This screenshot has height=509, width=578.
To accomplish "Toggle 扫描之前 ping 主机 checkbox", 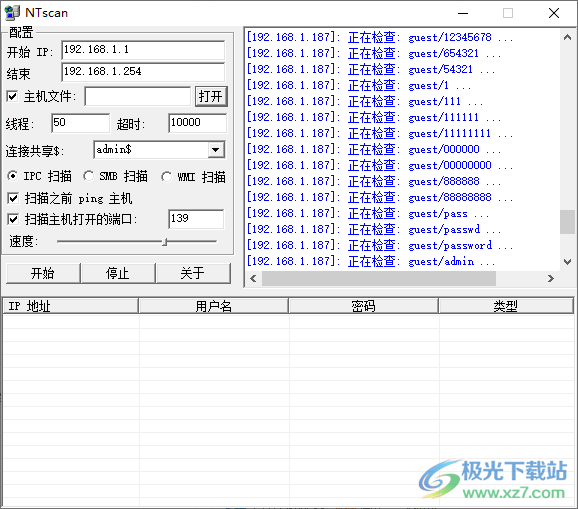I will click(x=13, y=199).
